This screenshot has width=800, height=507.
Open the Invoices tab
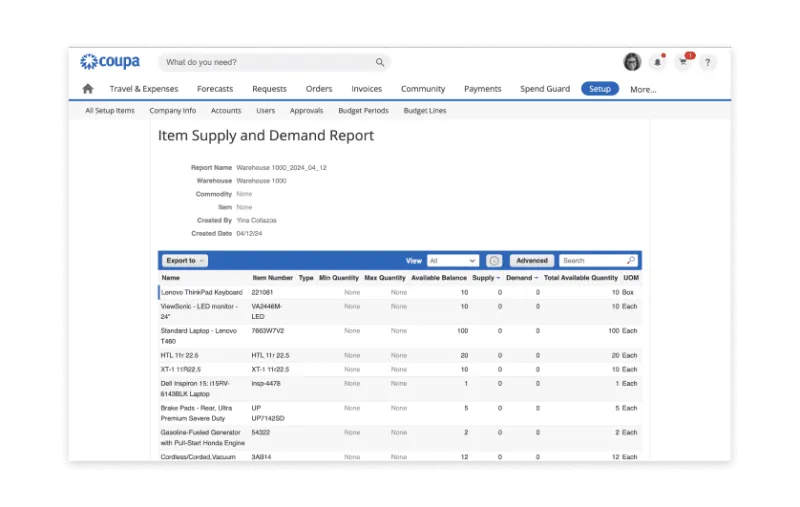click(x=366, y=89)
